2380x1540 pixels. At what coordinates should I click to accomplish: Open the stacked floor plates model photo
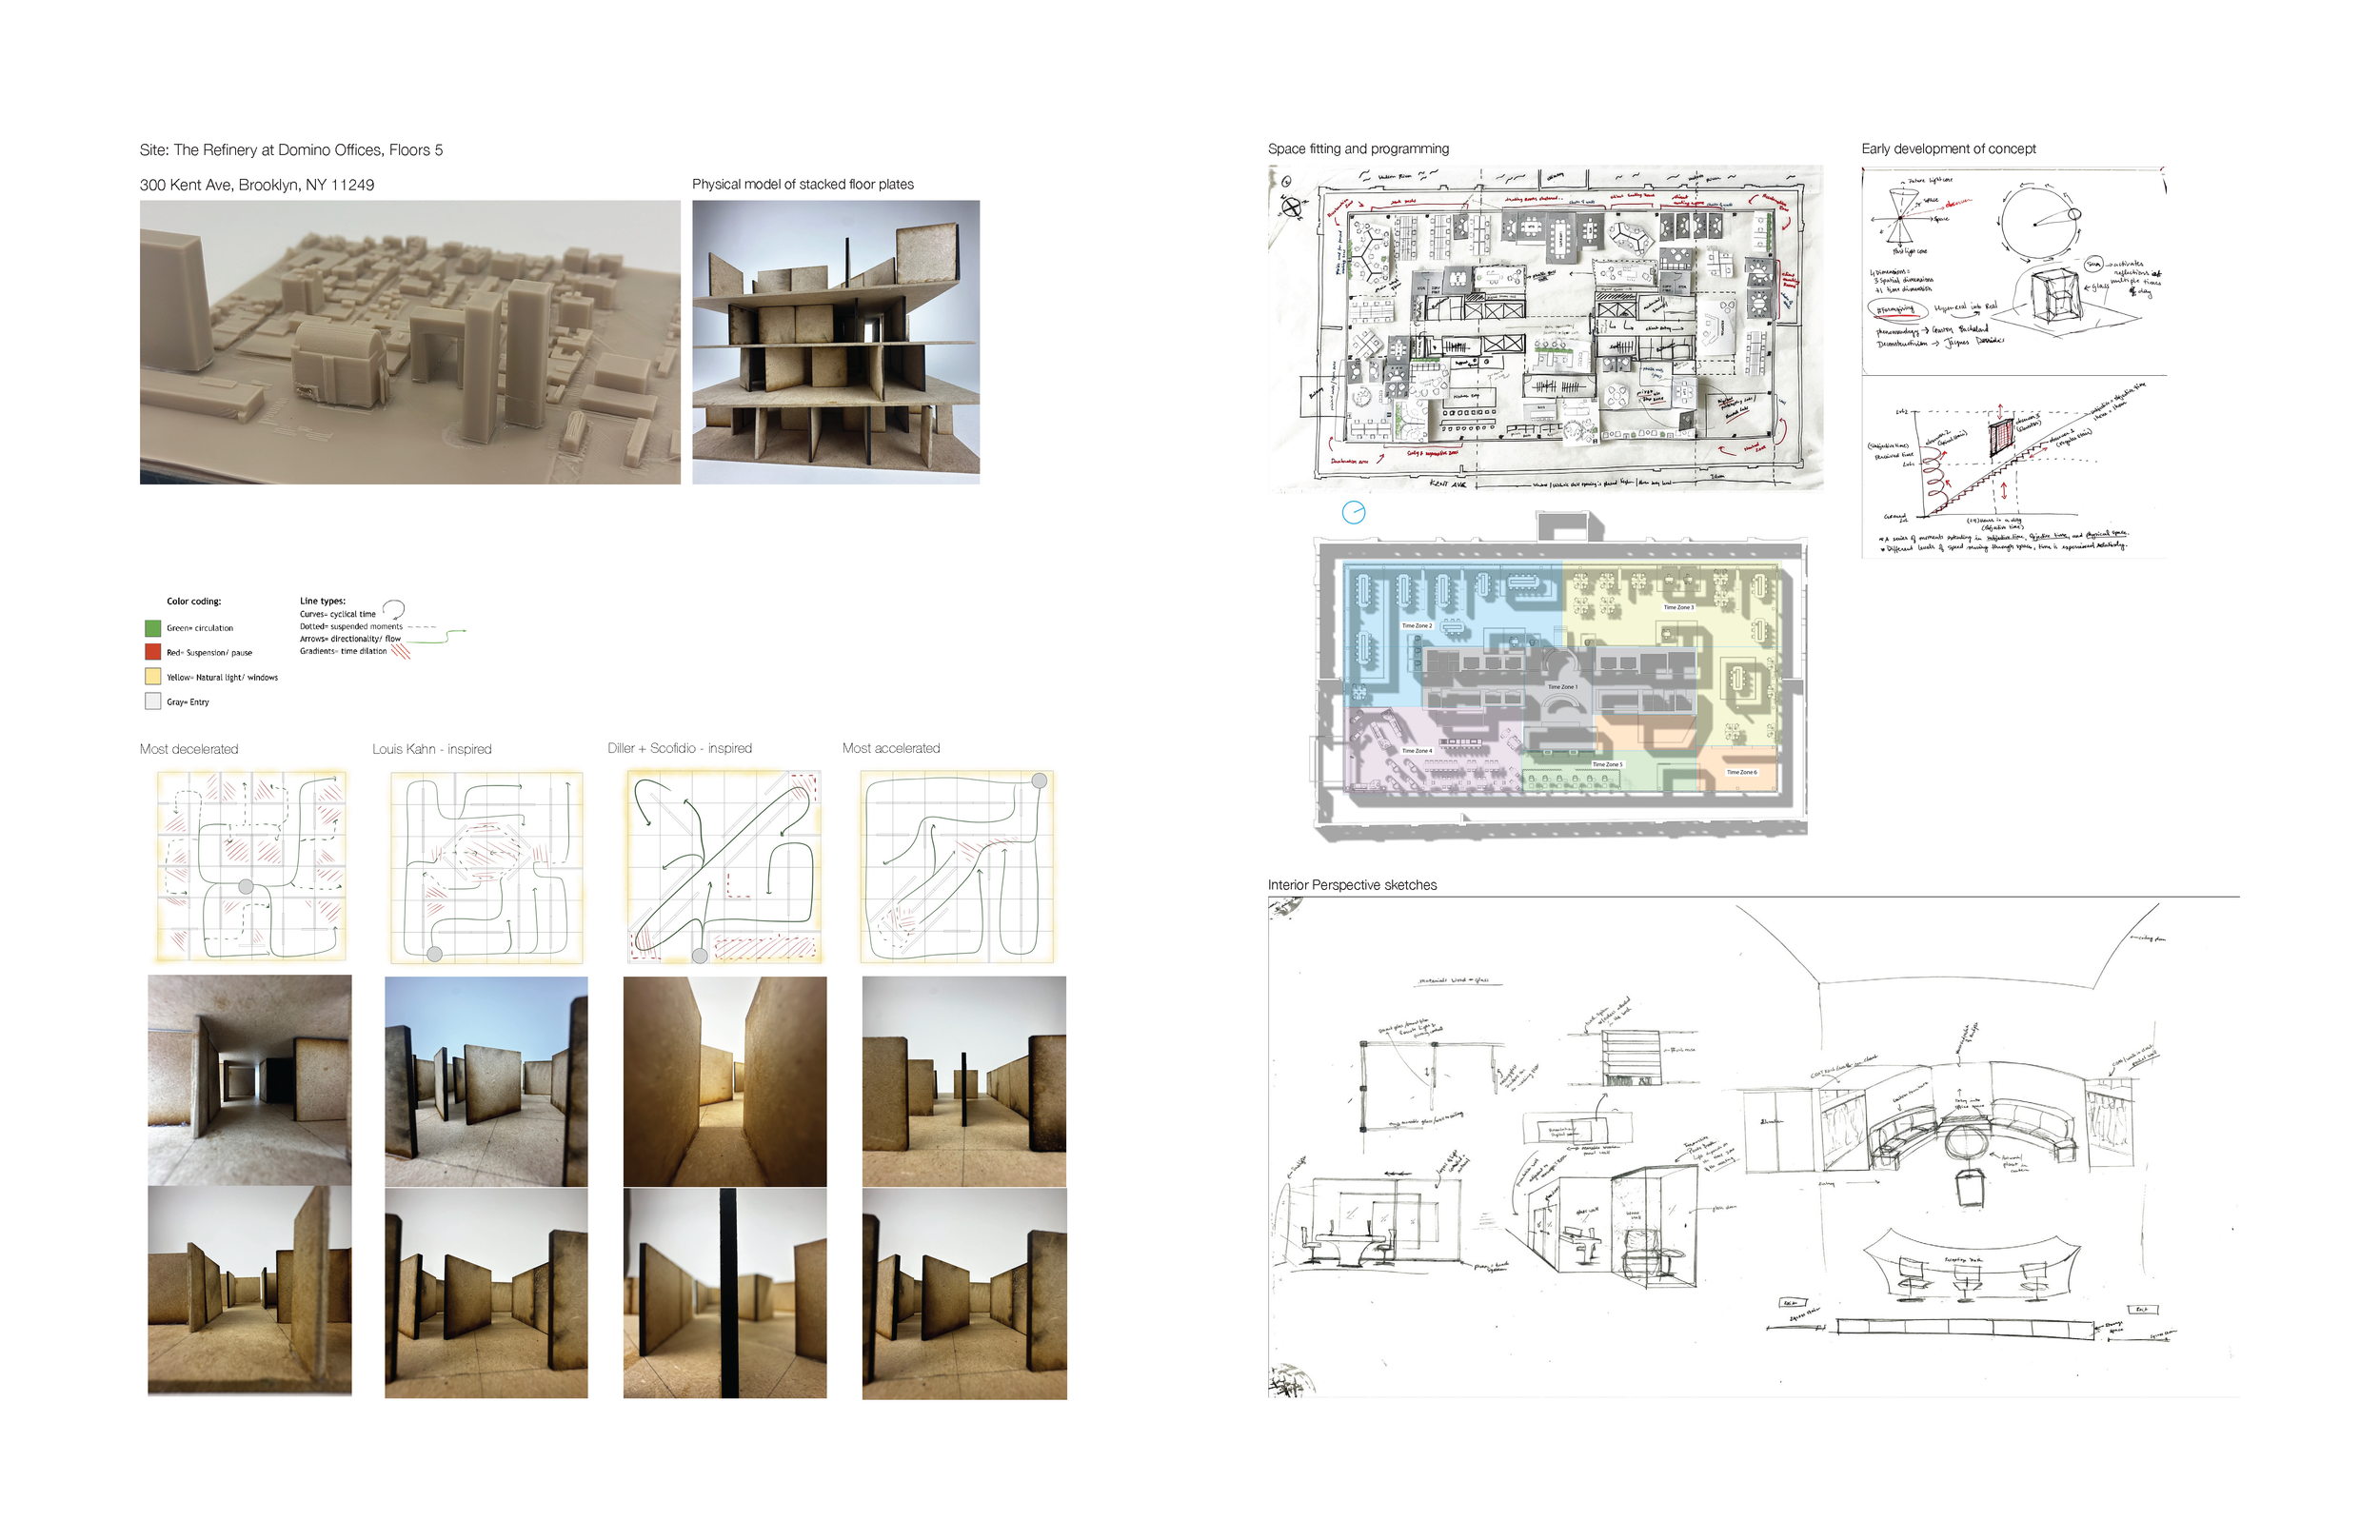835,342
